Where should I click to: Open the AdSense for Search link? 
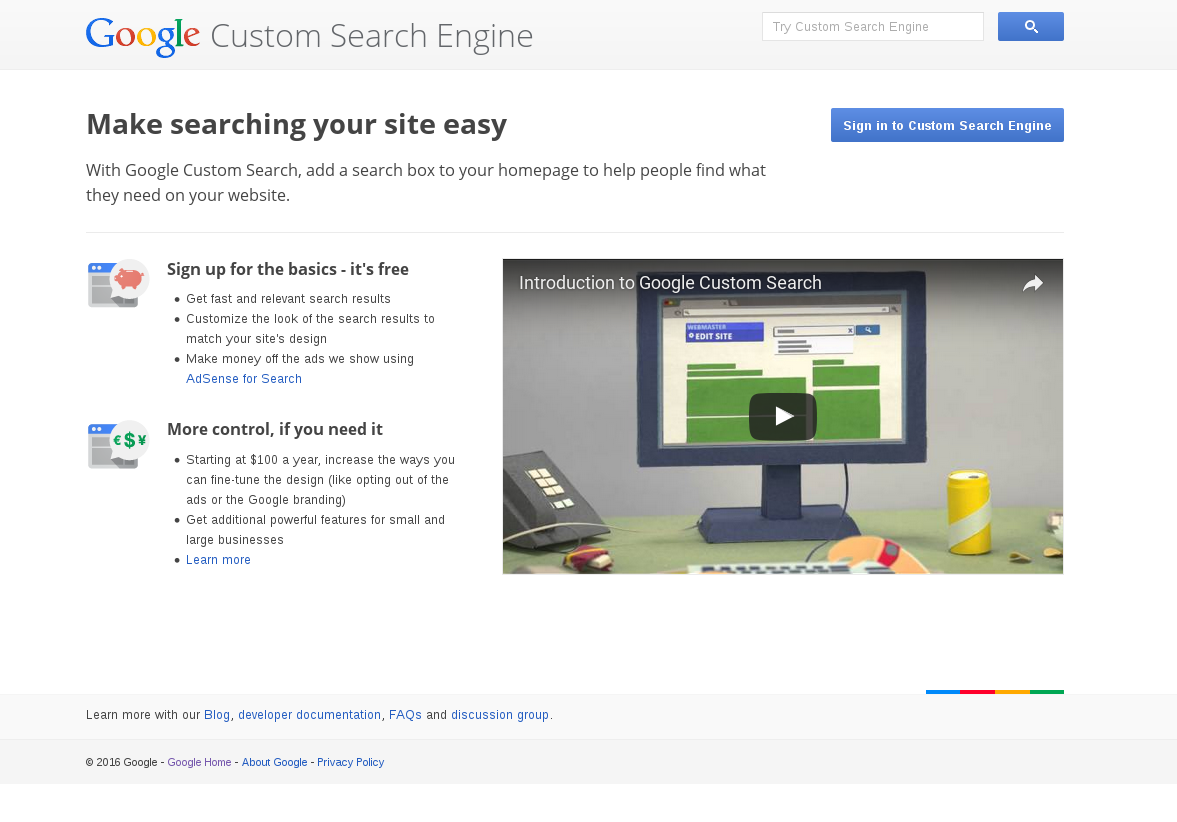(244, 379)
